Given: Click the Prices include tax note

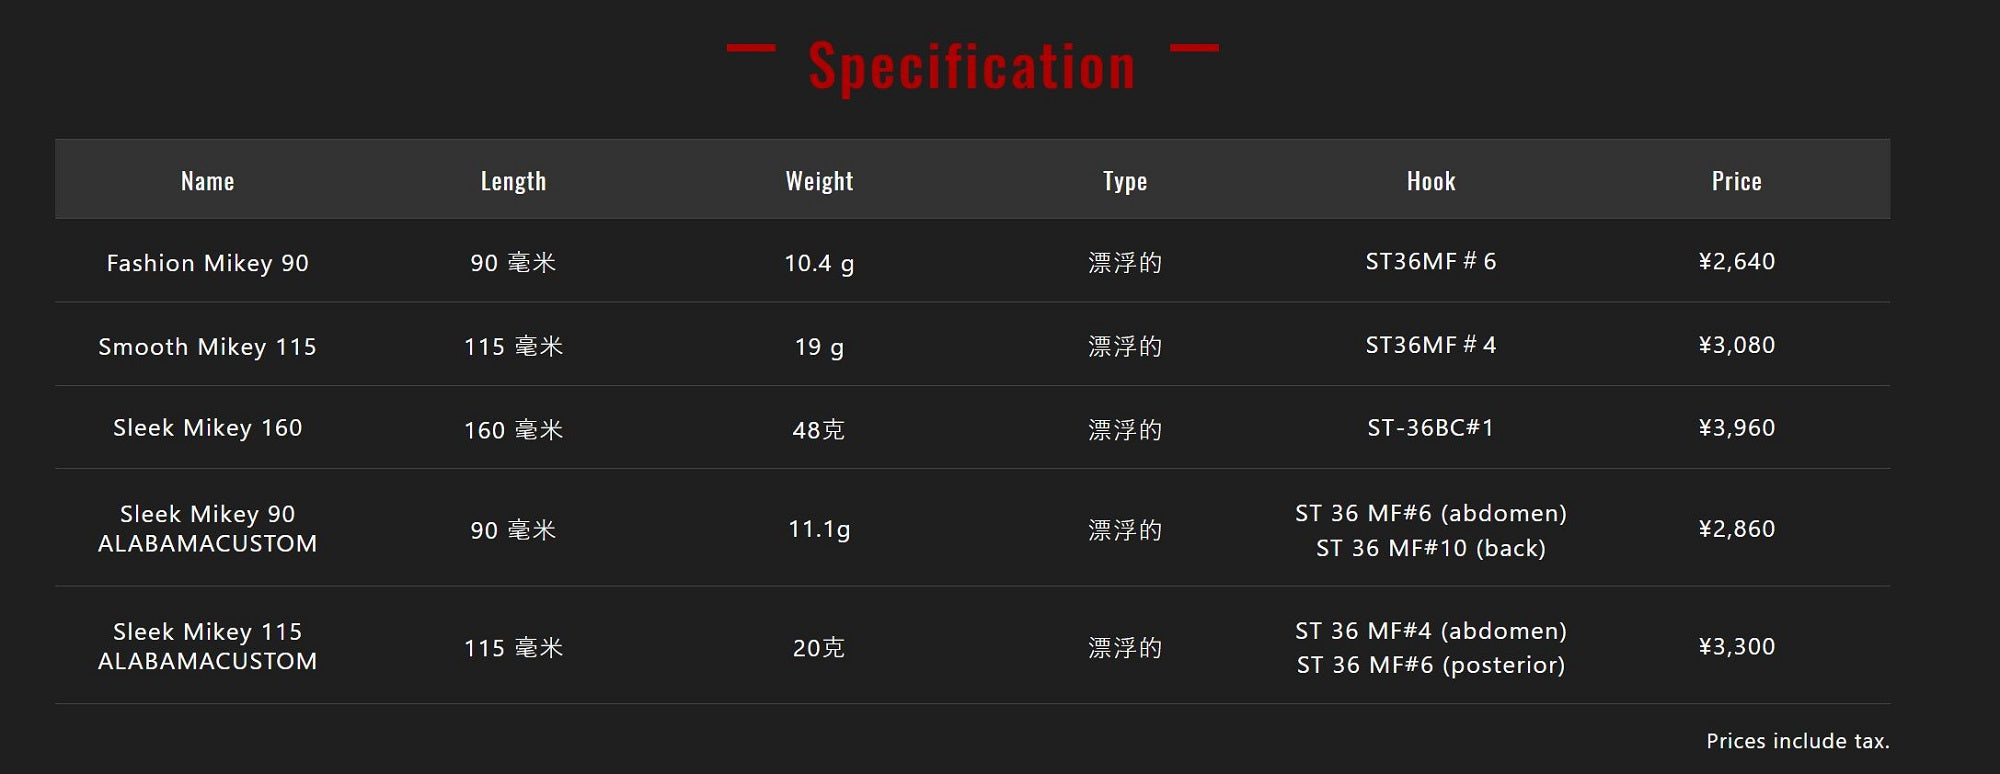Looking at the screenshot, I should click(1797, 741).
